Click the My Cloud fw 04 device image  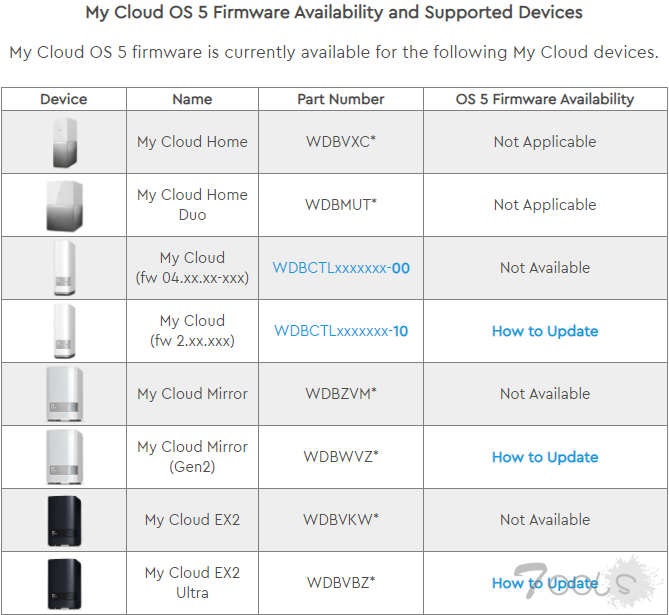click(63, 268)
